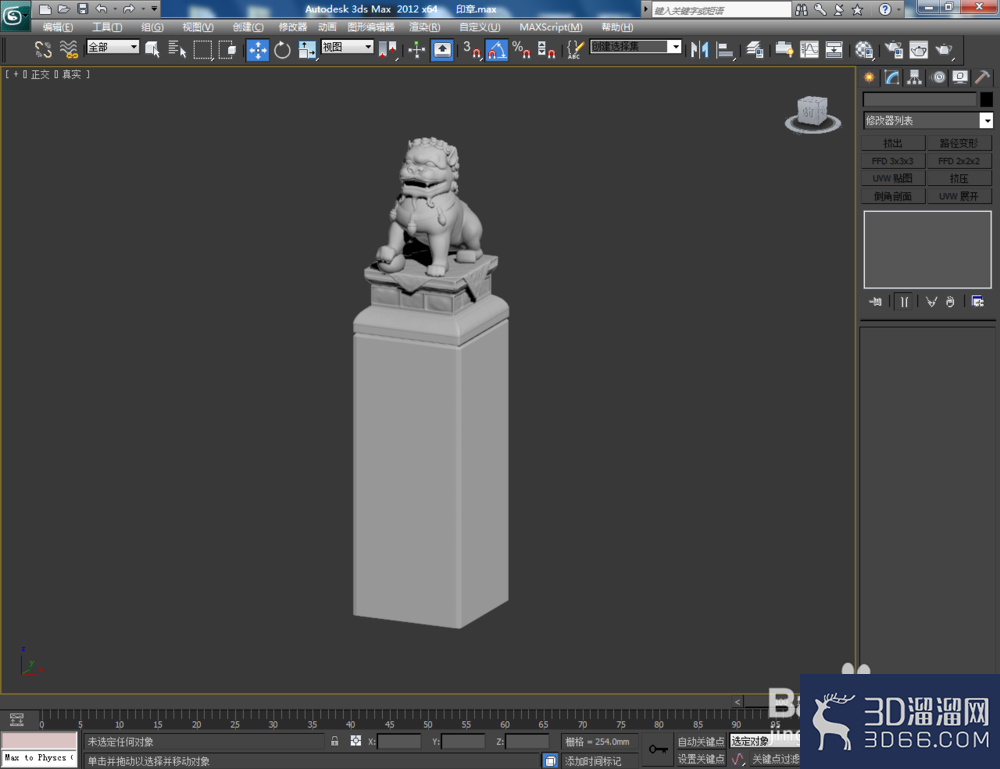Open the 创建(C) menu
Image resolution: width=1000 pixels, height=769 pixels.
pos(248,27)
